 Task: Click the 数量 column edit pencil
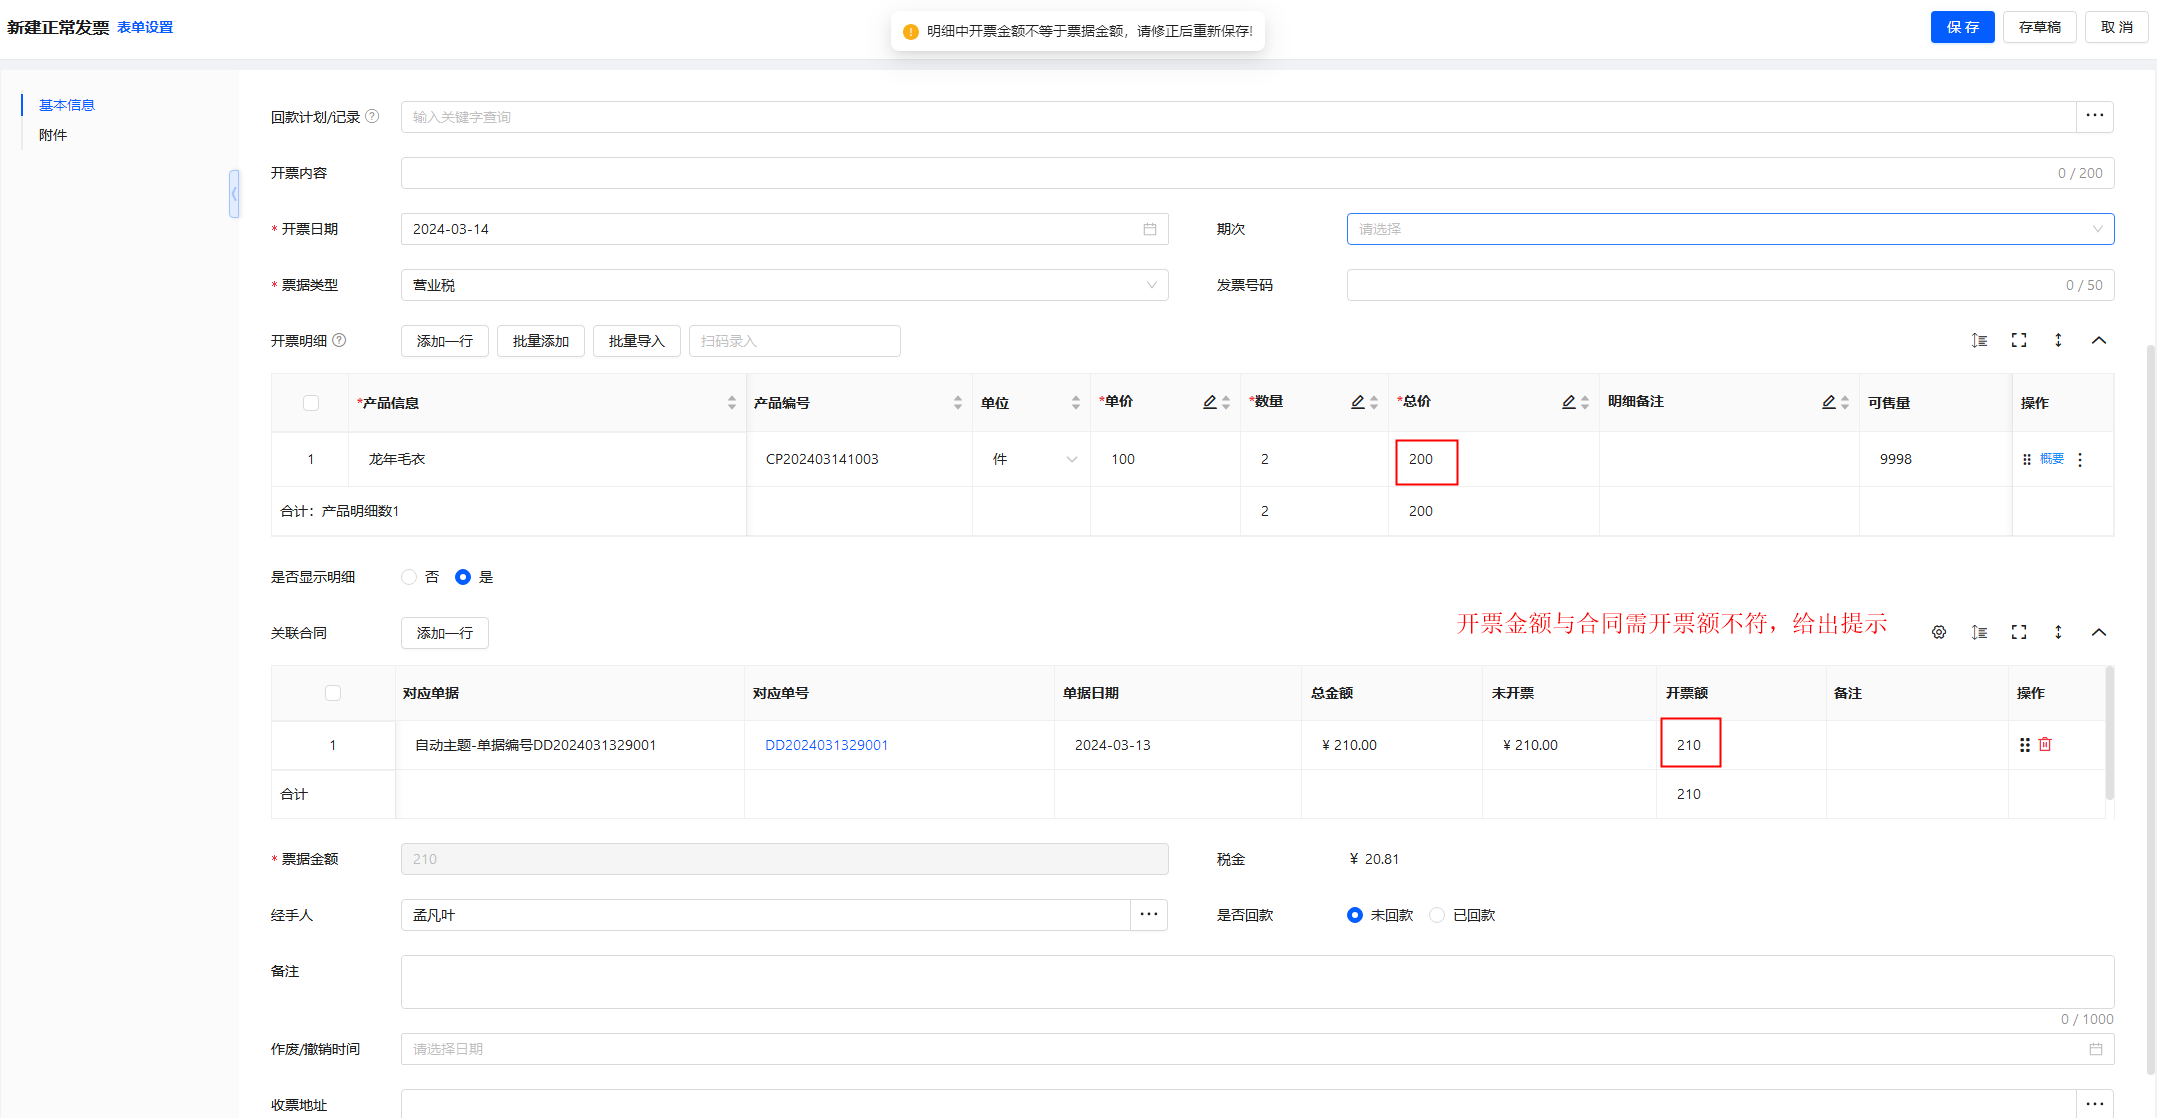[1358, 402]
